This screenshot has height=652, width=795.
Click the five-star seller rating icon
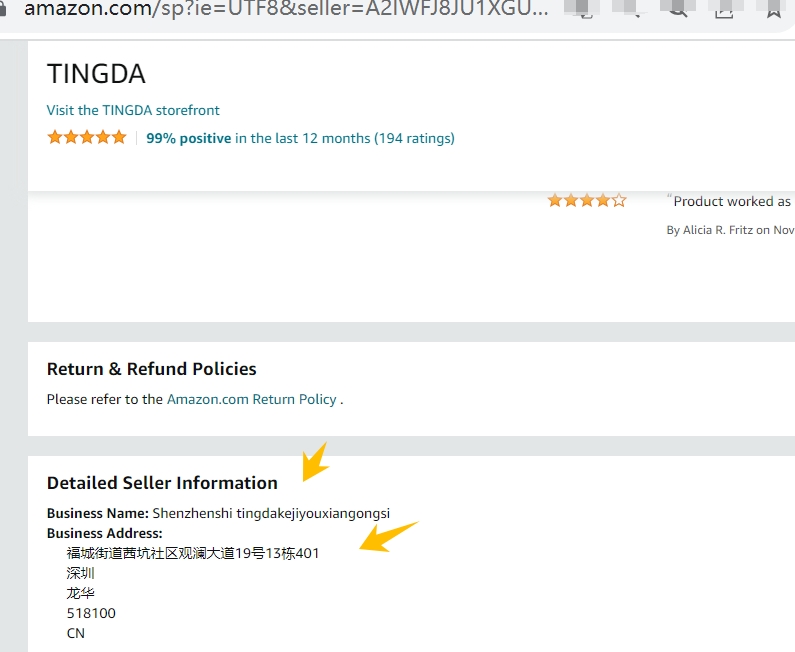pos(87,137)
